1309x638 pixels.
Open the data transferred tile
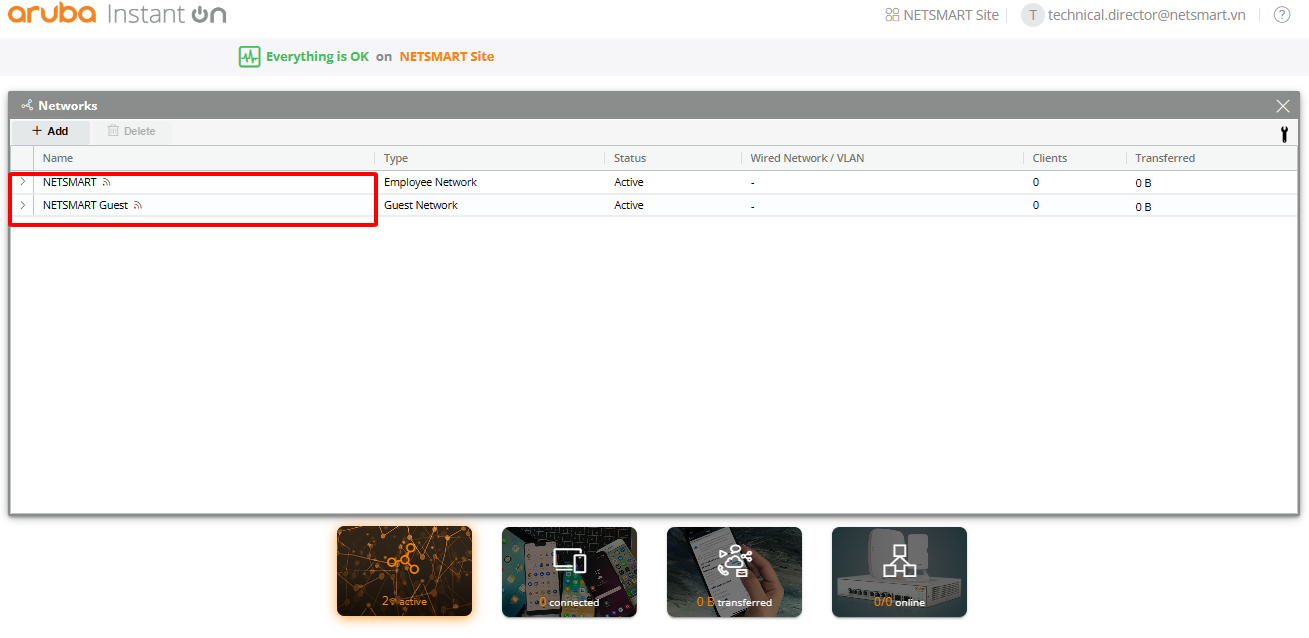click(x=734, y=572)
